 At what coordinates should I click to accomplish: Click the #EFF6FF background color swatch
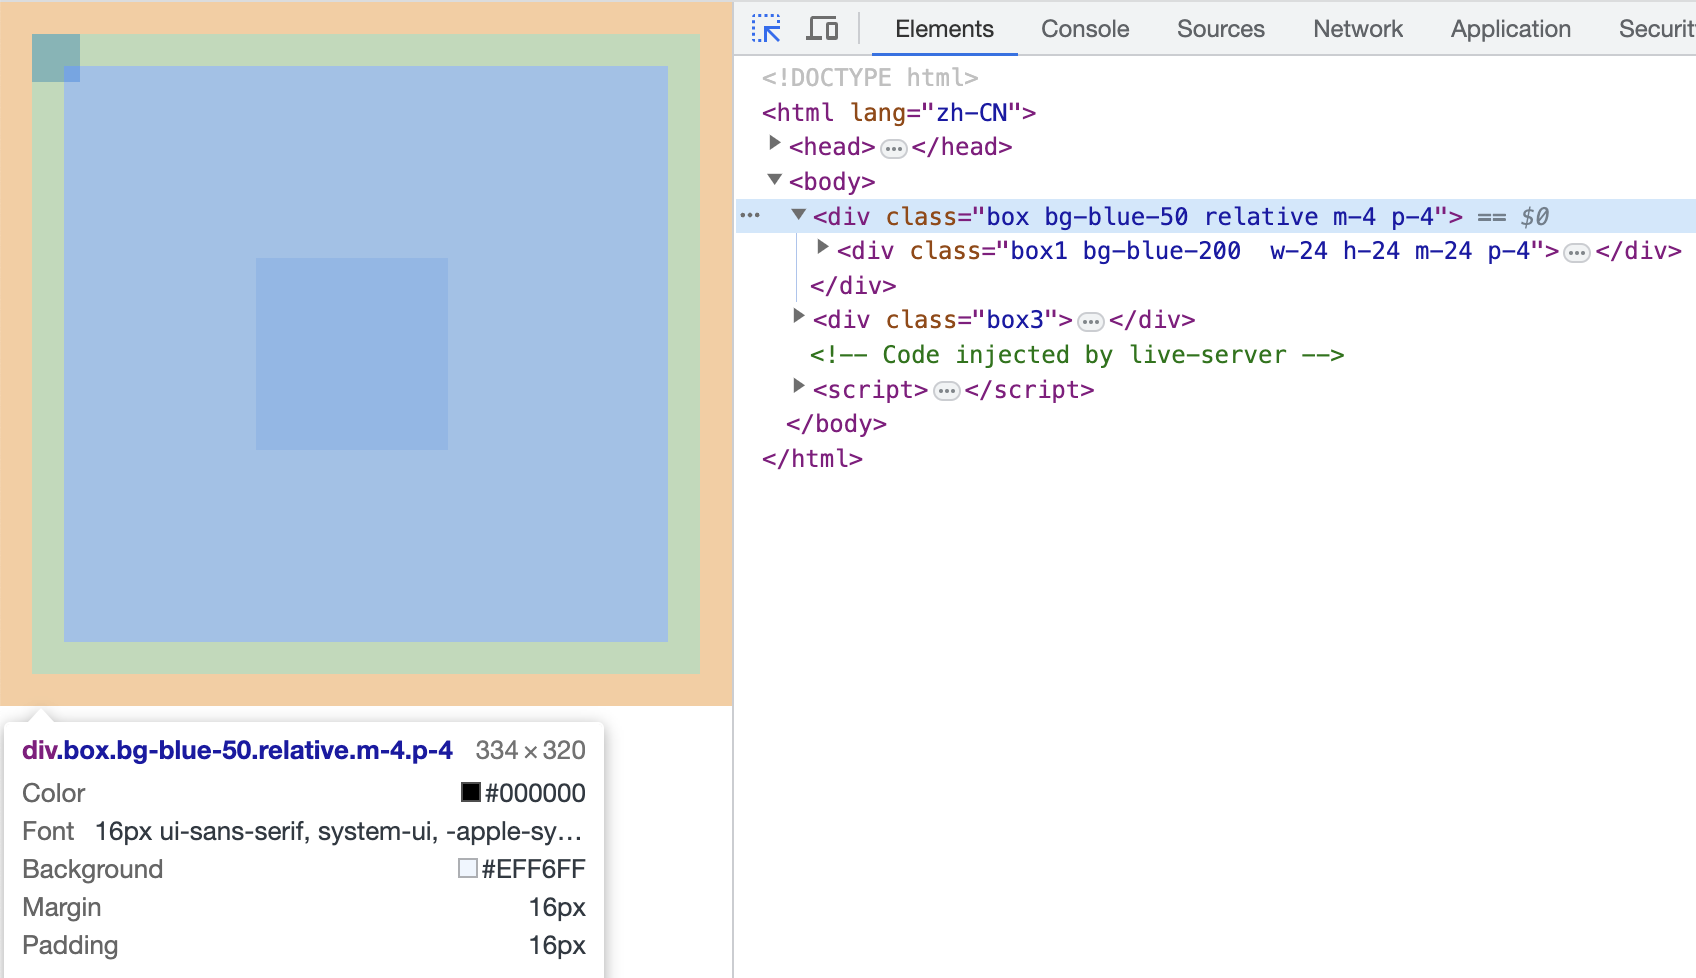coord(467,868)
